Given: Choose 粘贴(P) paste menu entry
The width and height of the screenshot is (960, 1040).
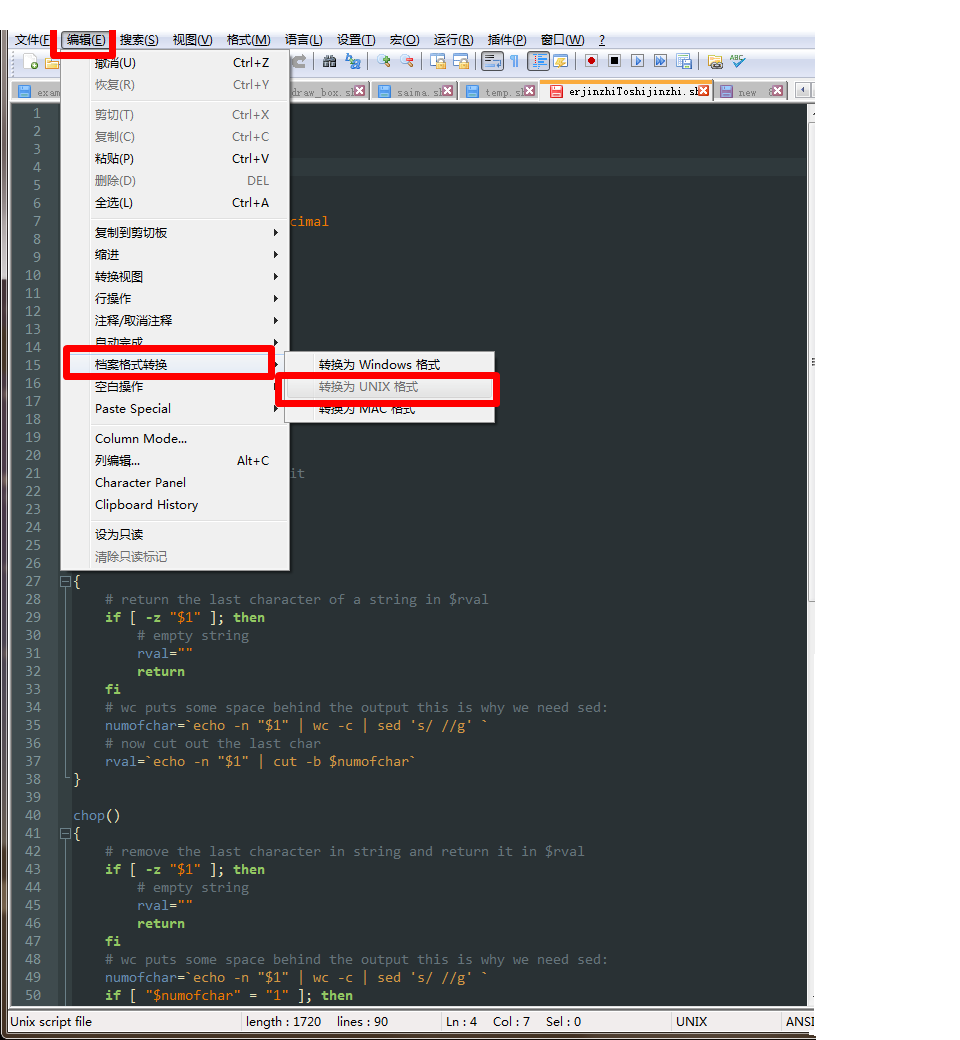Looking at the screenshot, I should (x=175, y=159).
